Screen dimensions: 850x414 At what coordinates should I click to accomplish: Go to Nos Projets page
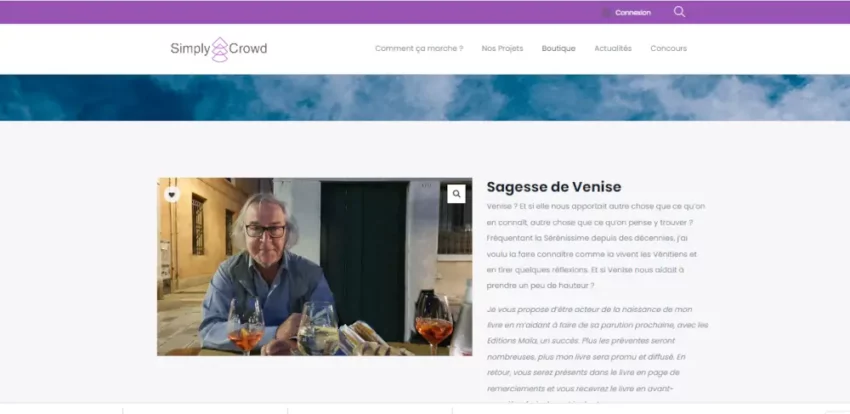coord(502,48)
